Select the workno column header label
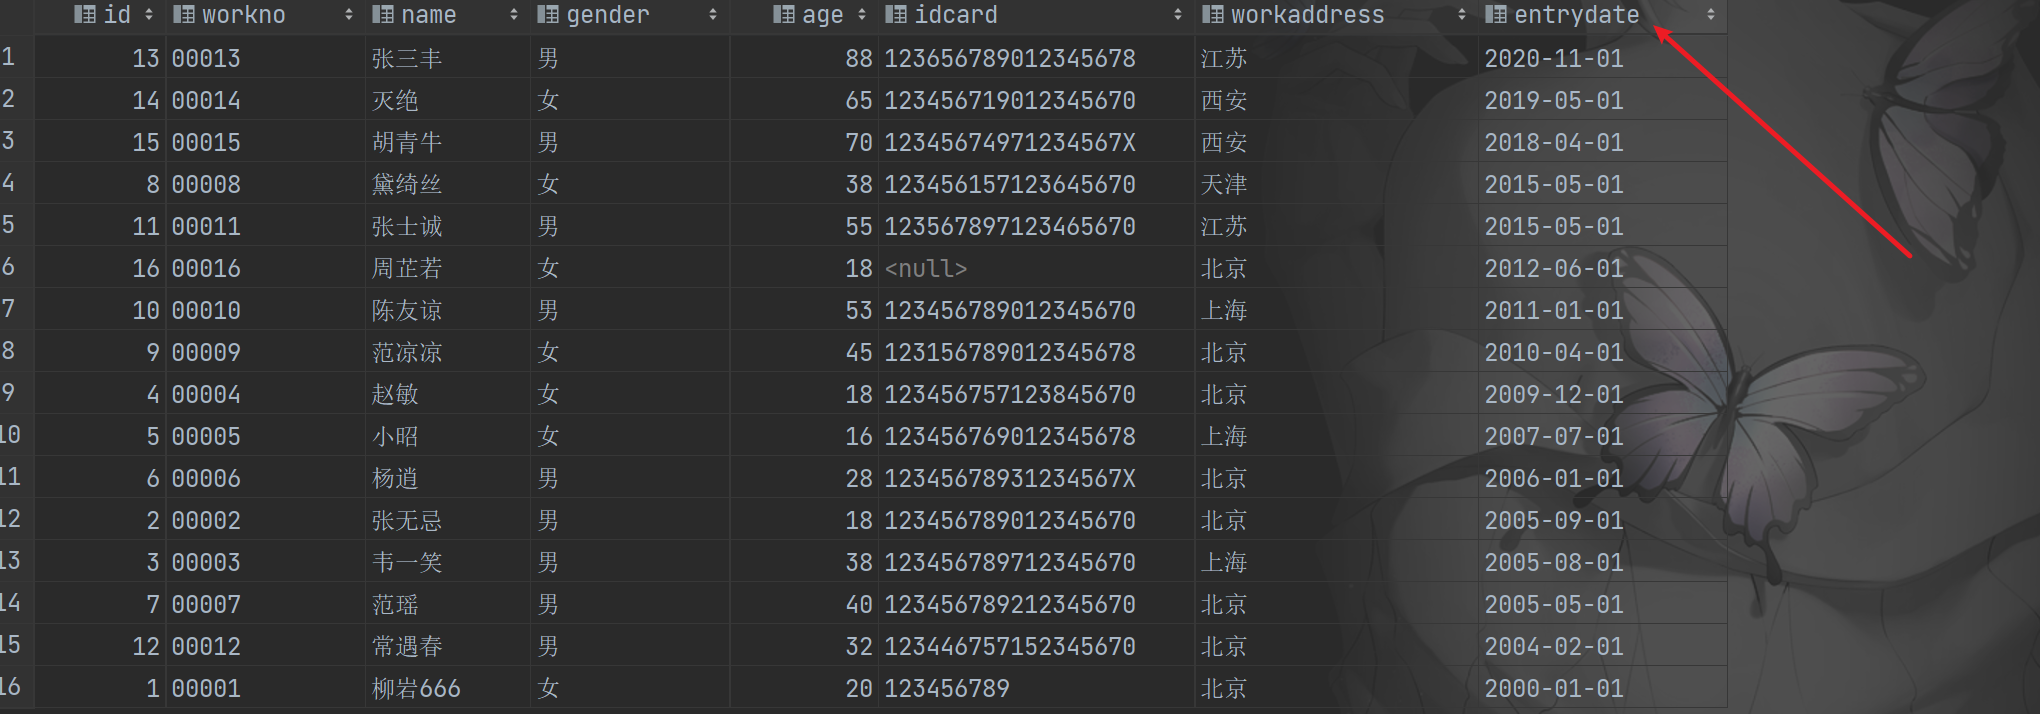This screenshot has height=714, width=2040. 244,15
